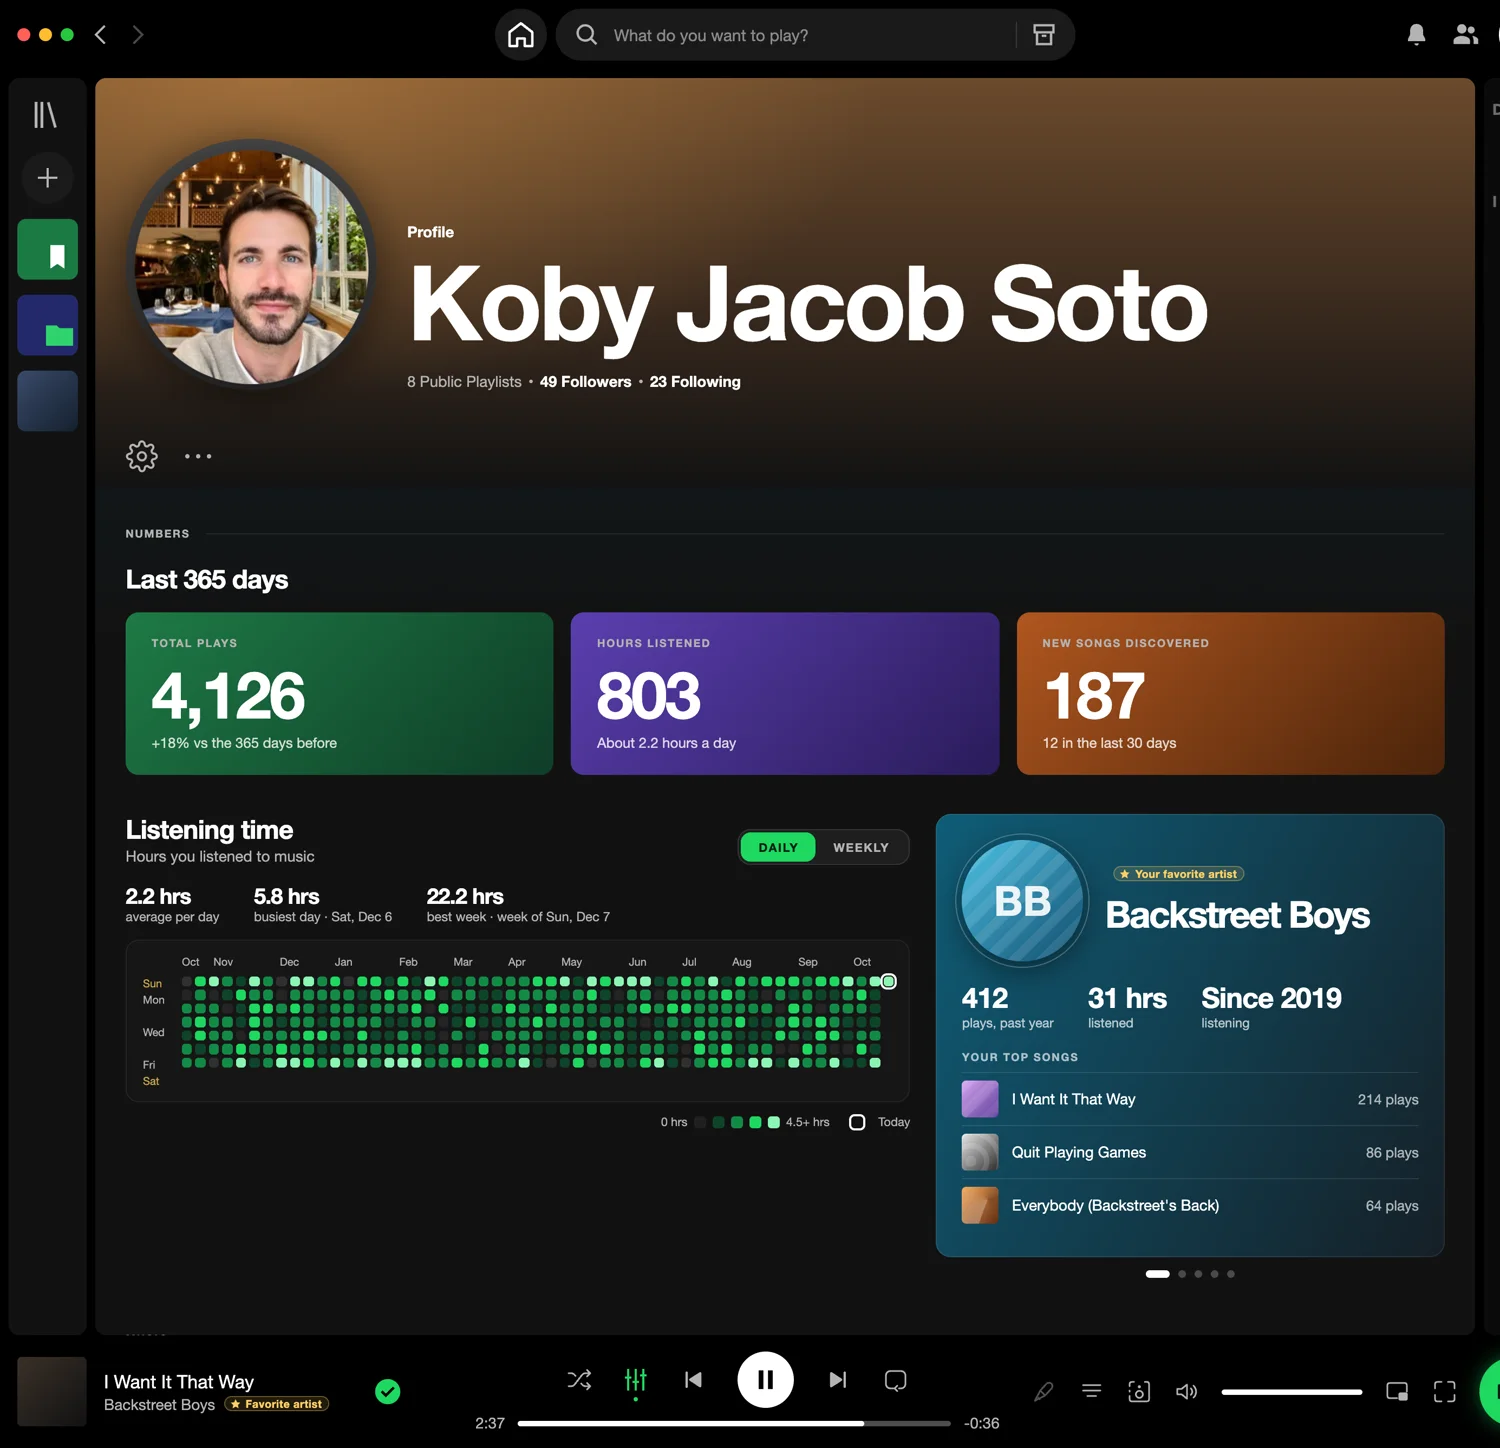Click Backstreet Boys BB avatar

1022,901
